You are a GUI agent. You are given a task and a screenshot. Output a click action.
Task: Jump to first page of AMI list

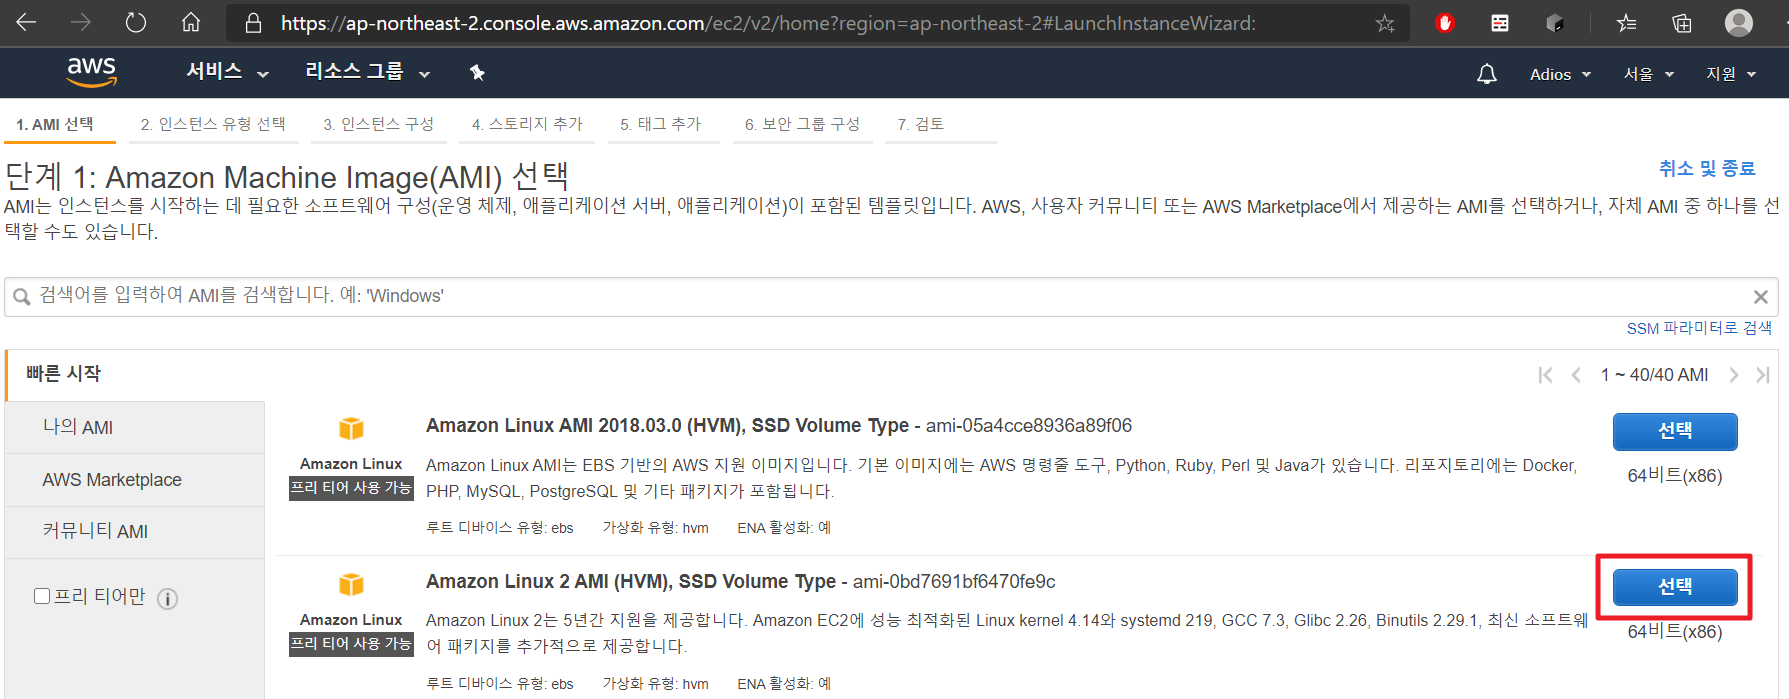point(1545,375)
